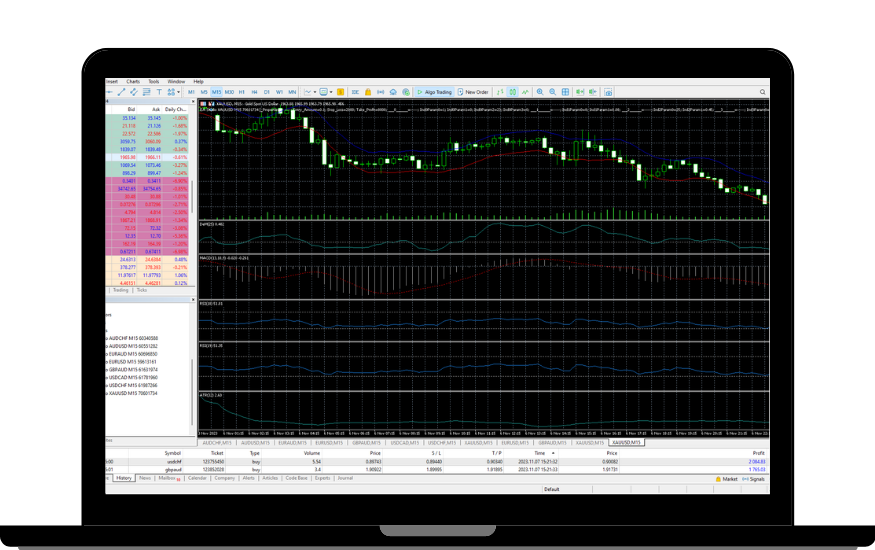Viewport: 875px width, 550px height.
Task: Sort Market Watch by Bid column
Action: [x=131, y=109]
